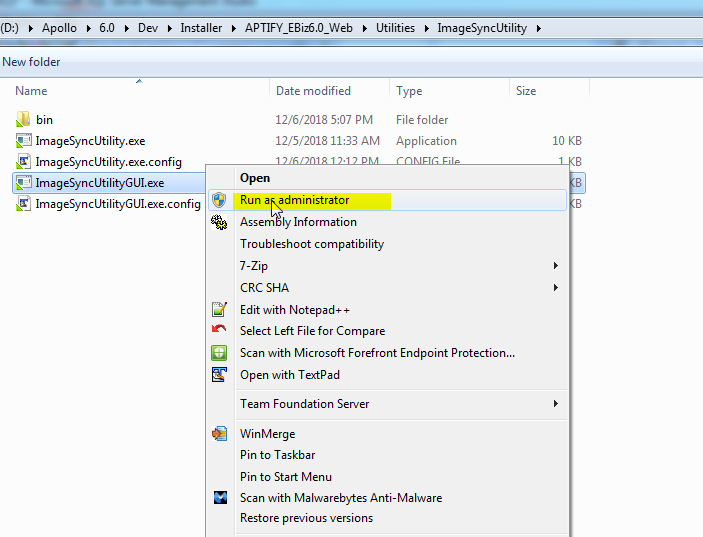
Task: Select Troubleshoot compatibility
Action: pos(312,244)
